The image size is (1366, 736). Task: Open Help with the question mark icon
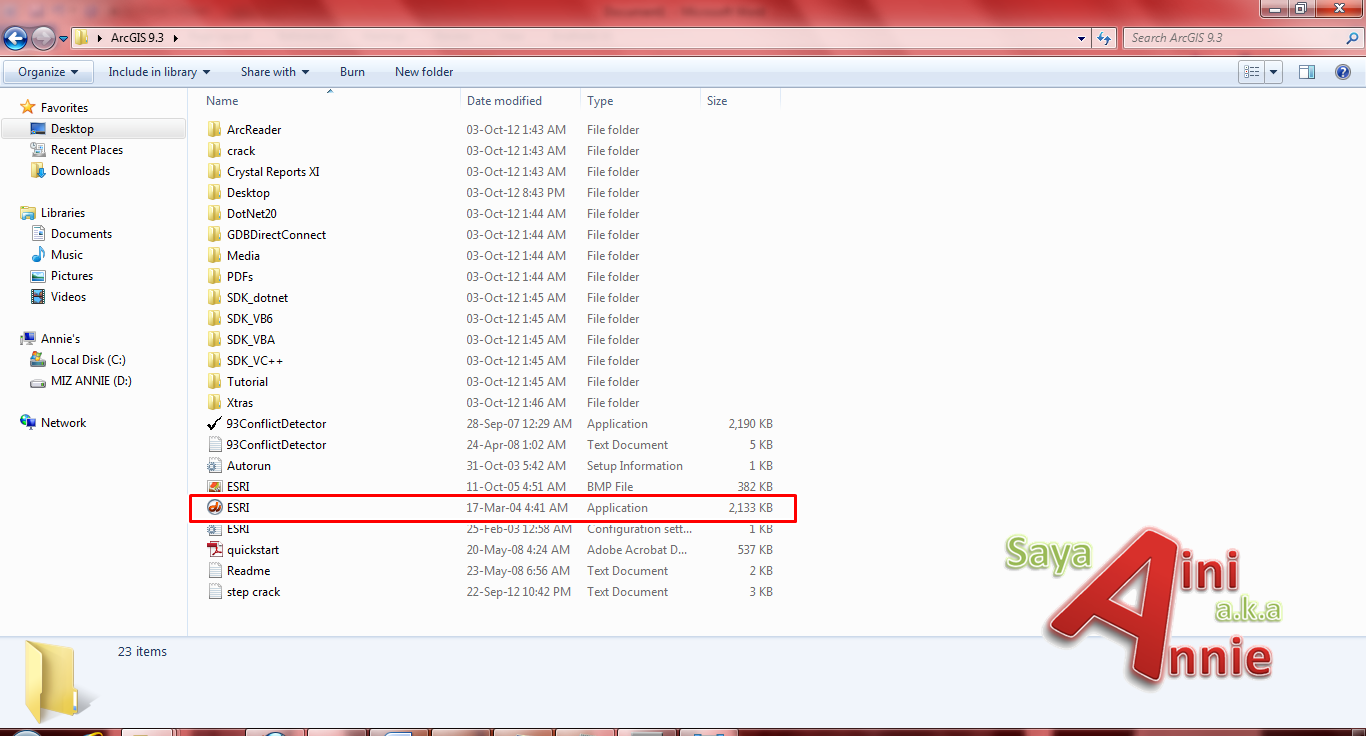click(1341, 72)
